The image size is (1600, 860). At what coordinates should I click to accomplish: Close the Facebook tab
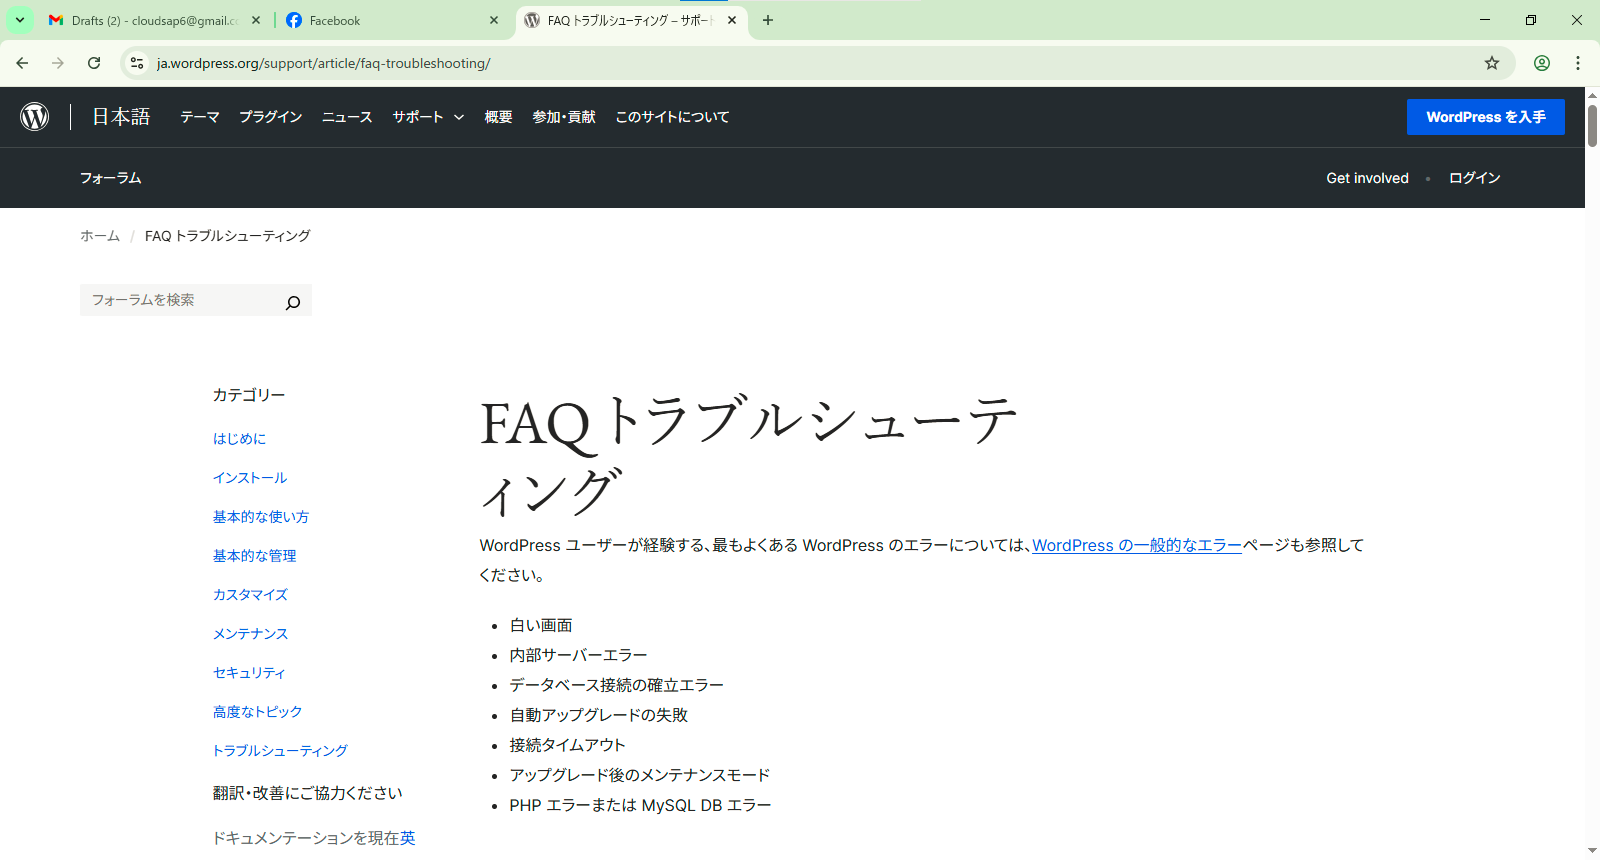point(494,20)
